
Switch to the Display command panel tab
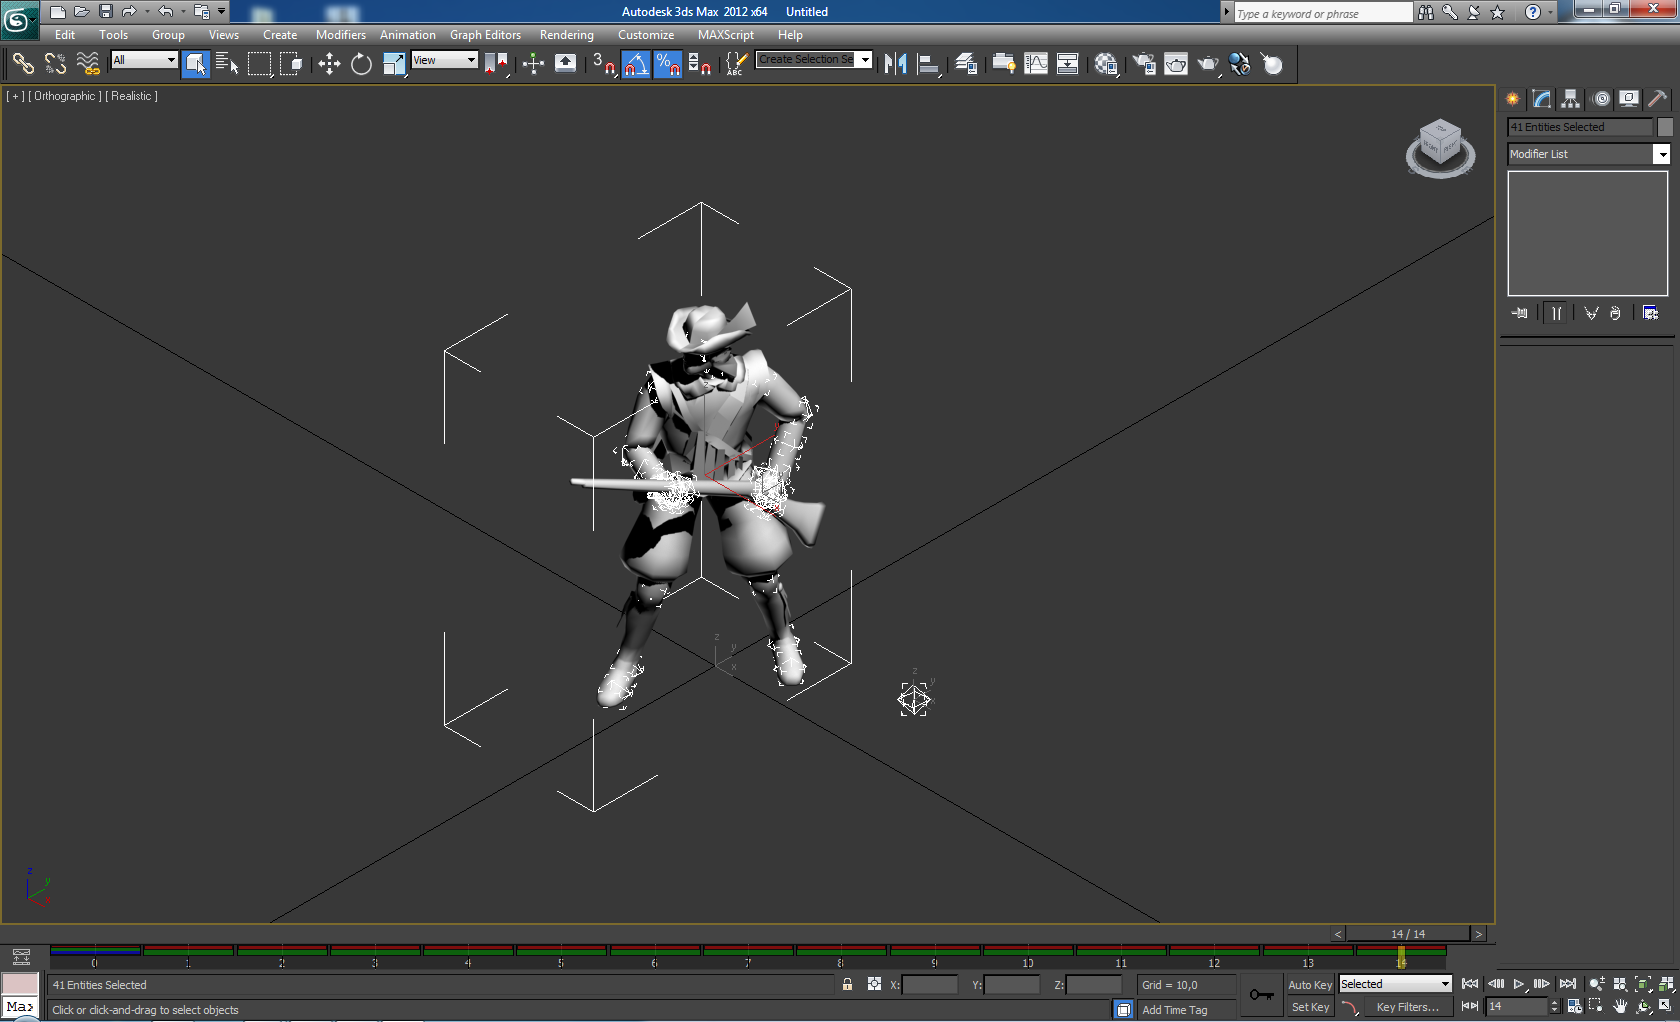tap(1630, 98)
